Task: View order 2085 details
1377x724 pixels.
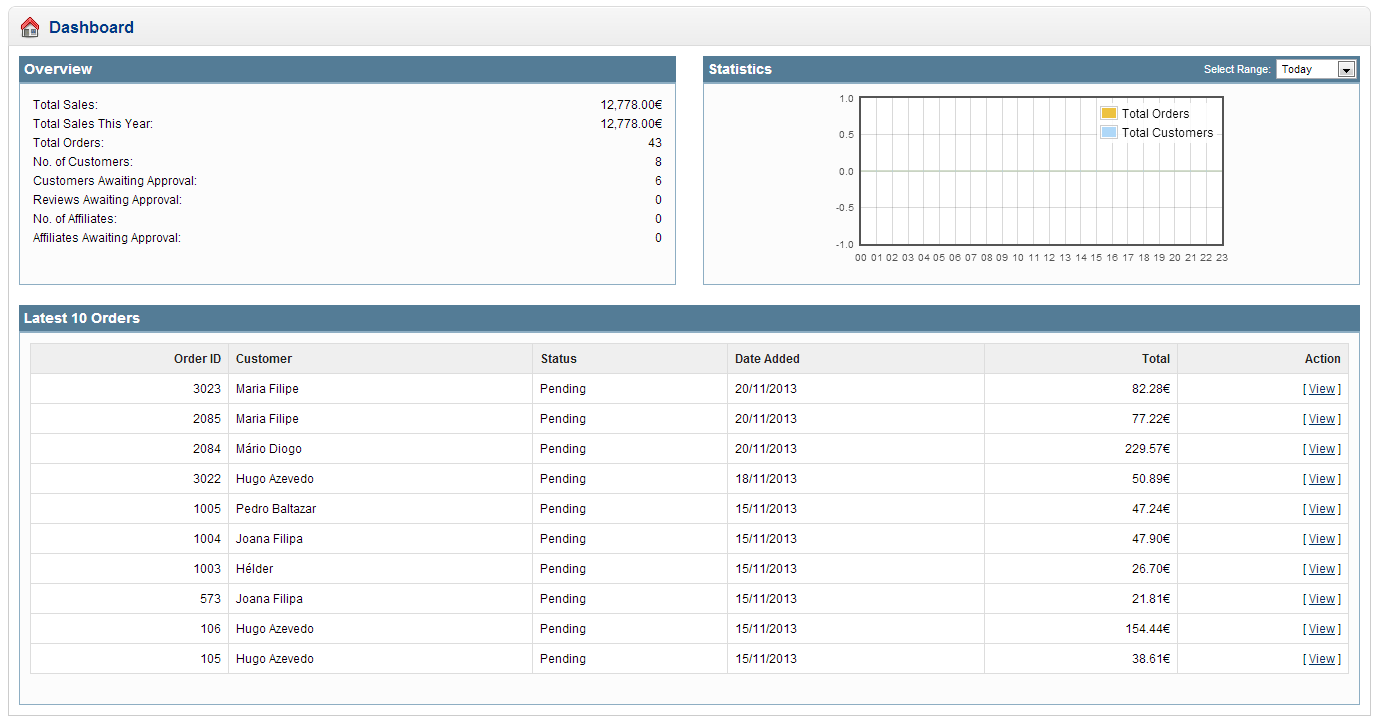Action: (x=1322, y=419)
